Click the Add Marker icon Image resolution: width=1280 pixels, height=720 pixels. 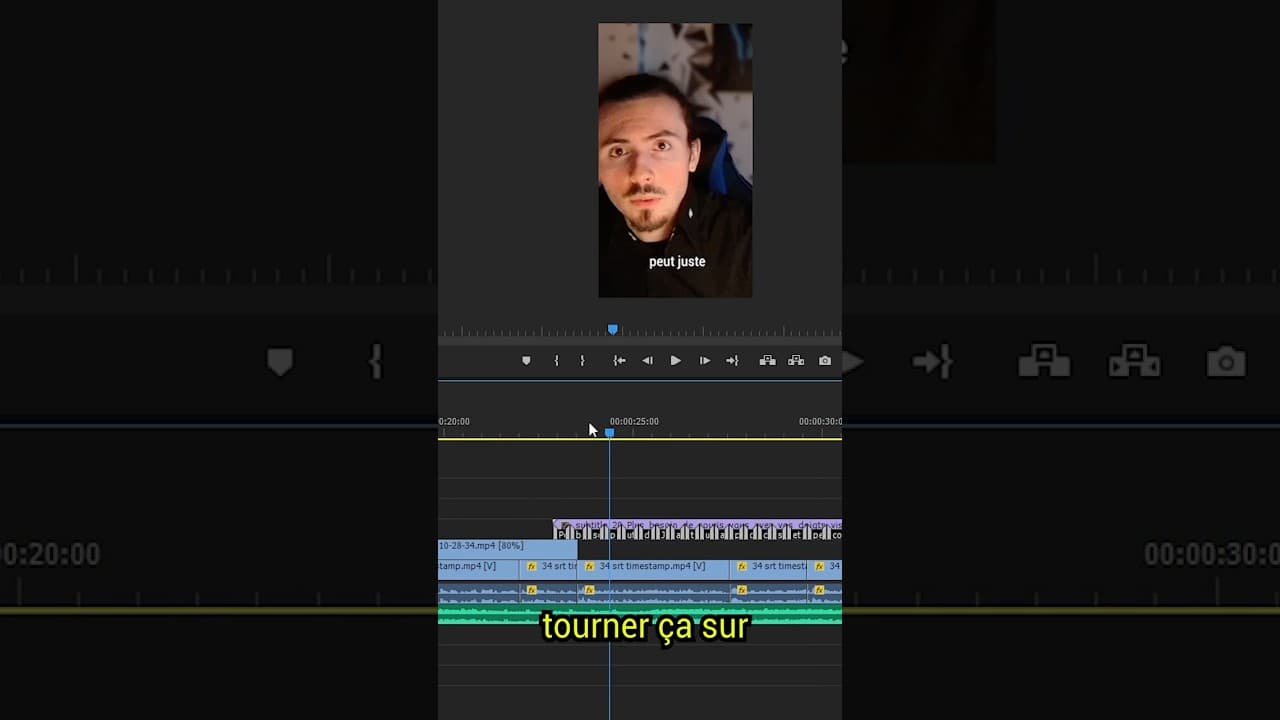tap(527, 361)
